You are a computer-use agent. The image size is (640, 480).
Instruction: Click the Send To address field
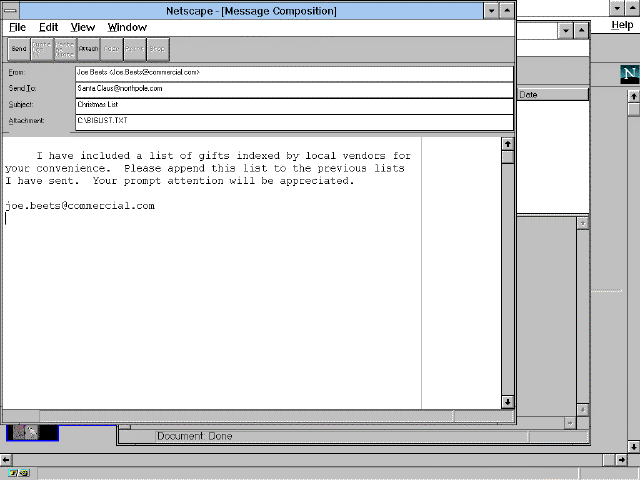point(294,90)
